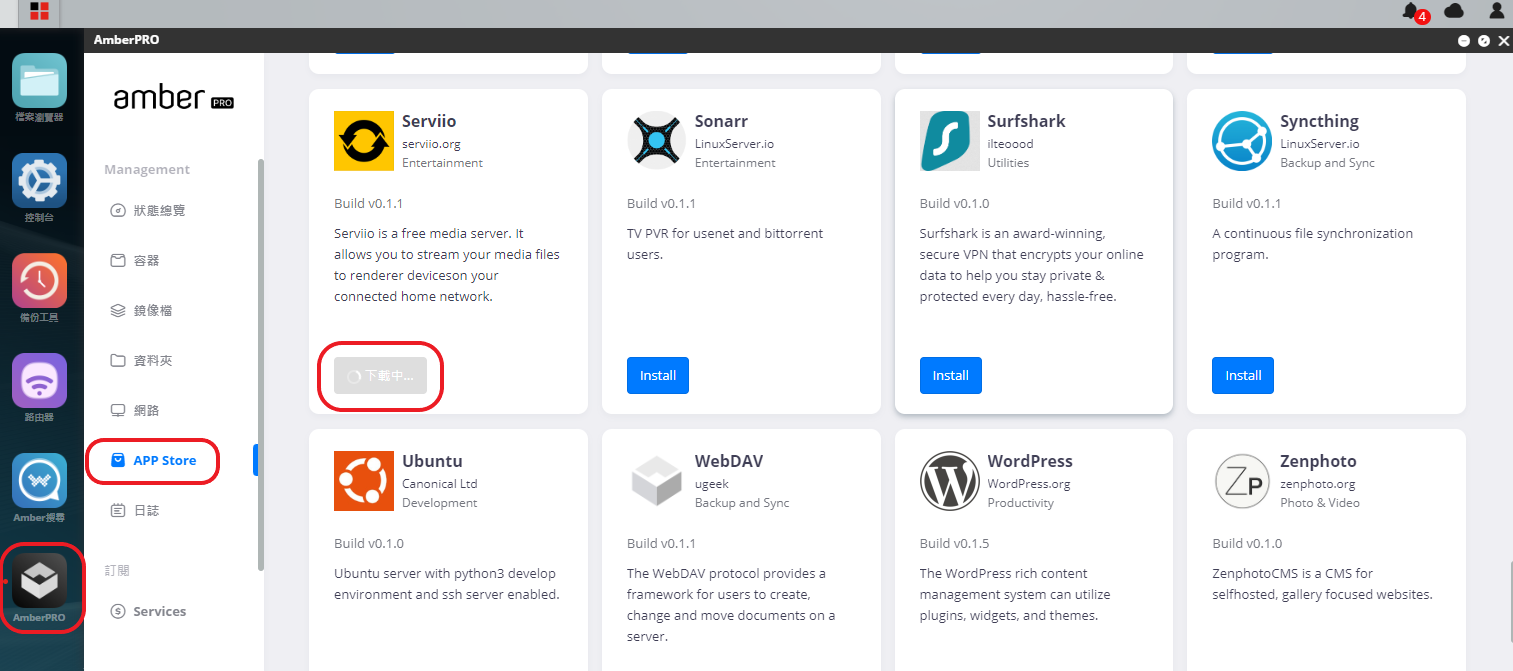Click Backup and Sync under Syncthing
The height and width of the screenshot is (671, 1513).
1327,162
